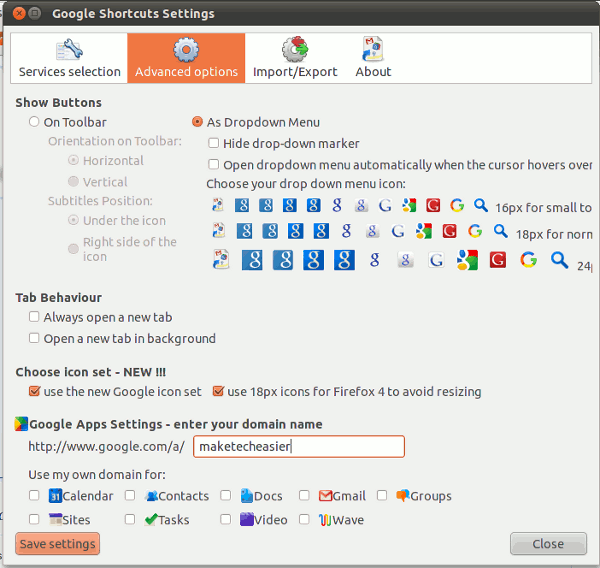This screenshot has width=600, height=568.
Task: Click the Choose your drop down menu icon text
Action: [306, 184]
